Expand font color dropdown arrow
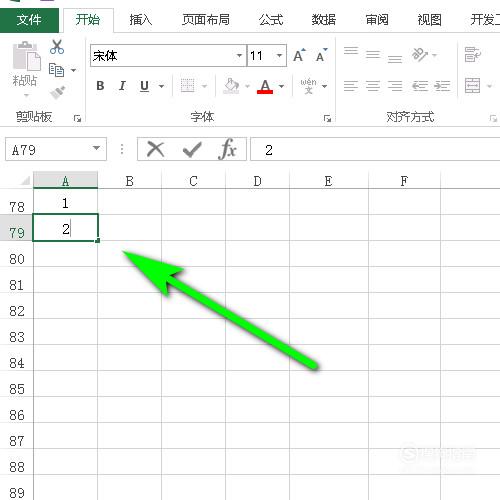The width and height of the screenshot is (500, 500). [281, 86]
